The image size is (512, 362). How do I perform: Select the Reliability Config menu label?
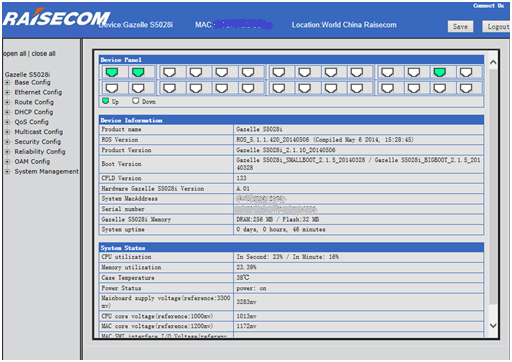click(x=40, y=152)
